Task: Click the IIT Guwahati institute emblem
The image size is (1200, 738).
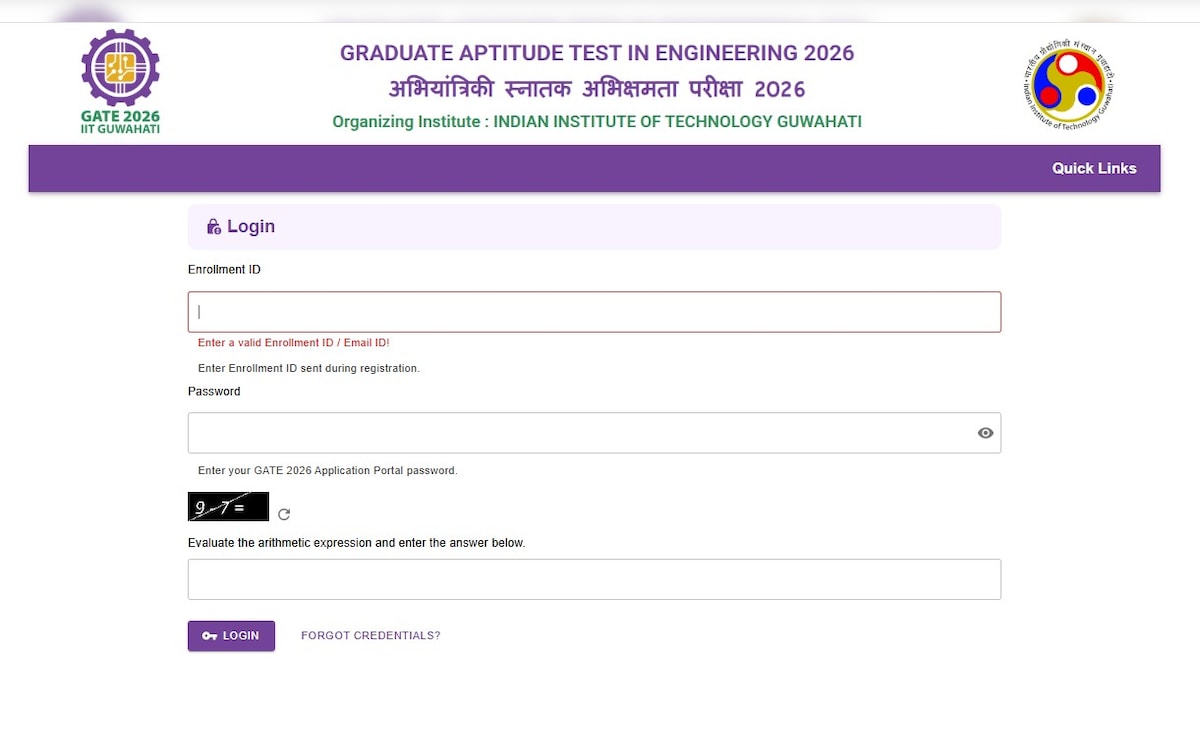Action: 1069,86
